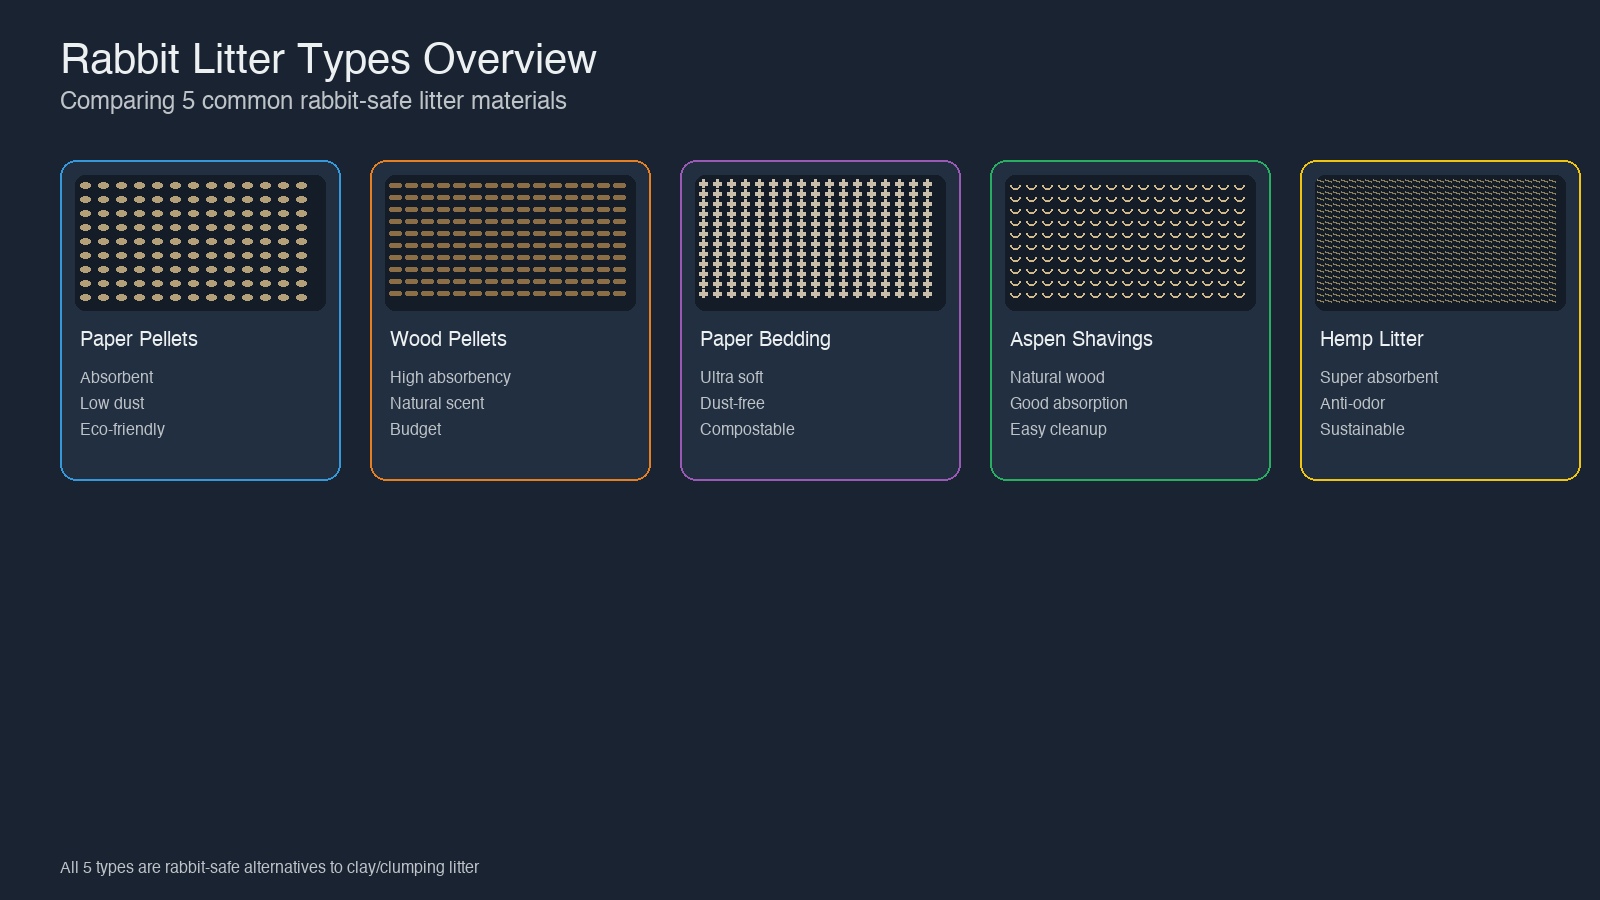Select the Aspen Shavings curl pattern image

1130,242
